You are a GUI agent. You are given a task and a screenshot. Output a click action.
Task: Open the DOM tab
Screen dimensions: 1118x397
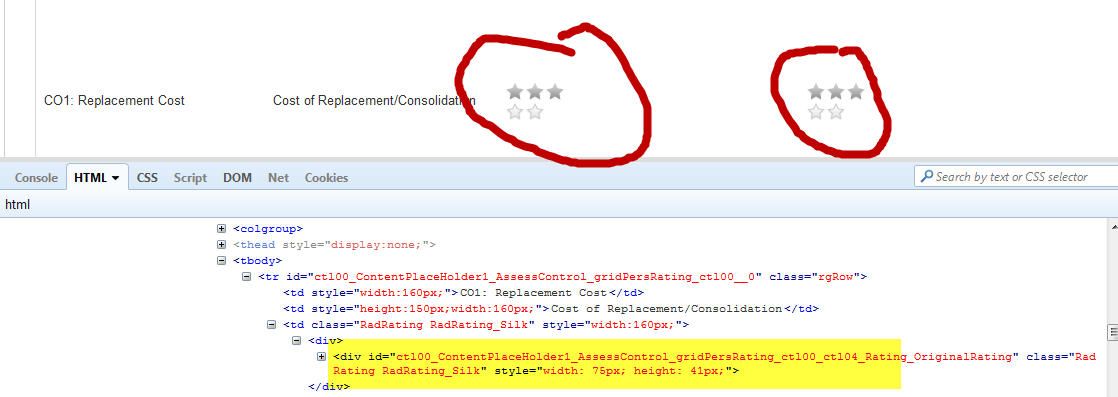237,177
